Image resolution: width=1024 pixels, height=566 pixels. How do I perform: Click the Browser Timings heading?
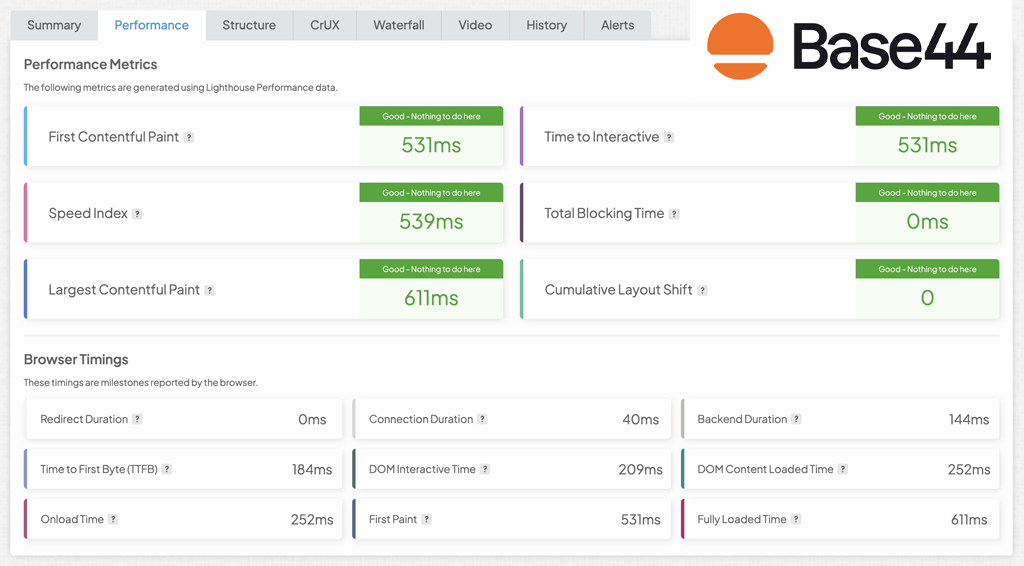click(x=76, y=359)
